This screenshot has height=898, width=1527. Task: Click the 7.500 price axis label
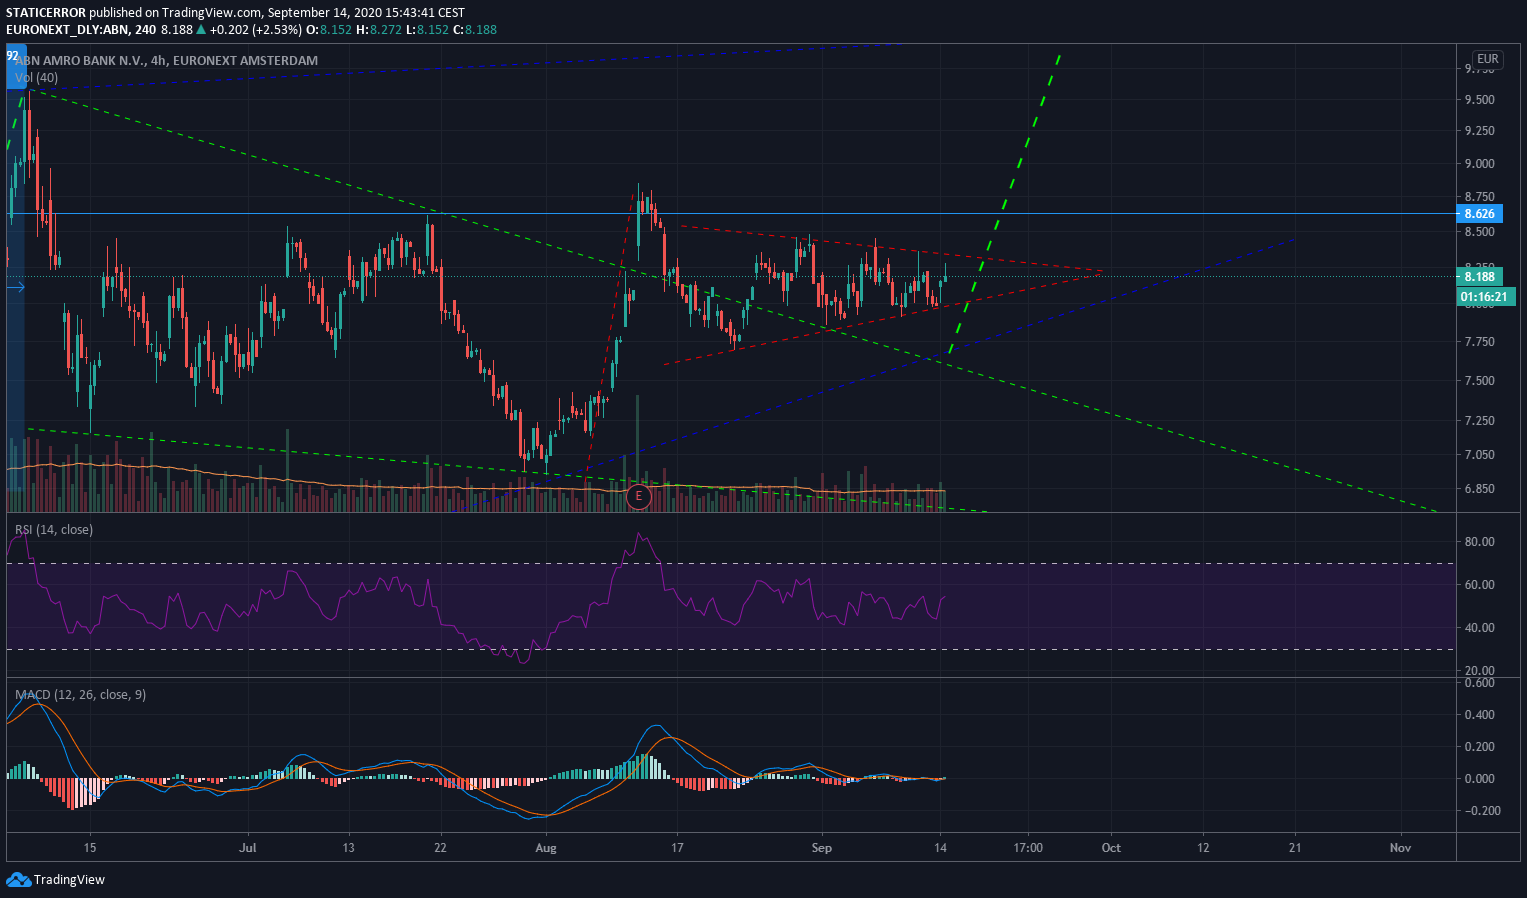[1480, 381]
